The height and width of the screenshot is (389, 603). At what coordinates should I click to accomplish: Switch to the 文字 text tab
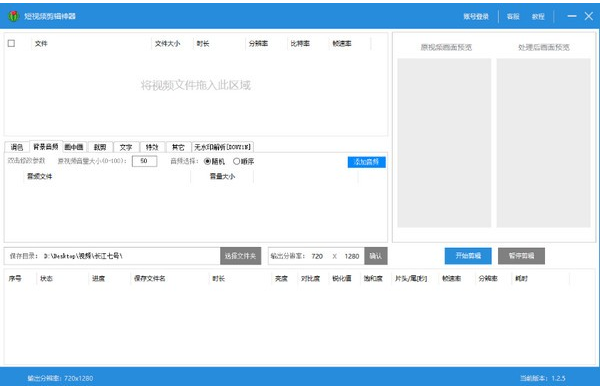point(126,147)
